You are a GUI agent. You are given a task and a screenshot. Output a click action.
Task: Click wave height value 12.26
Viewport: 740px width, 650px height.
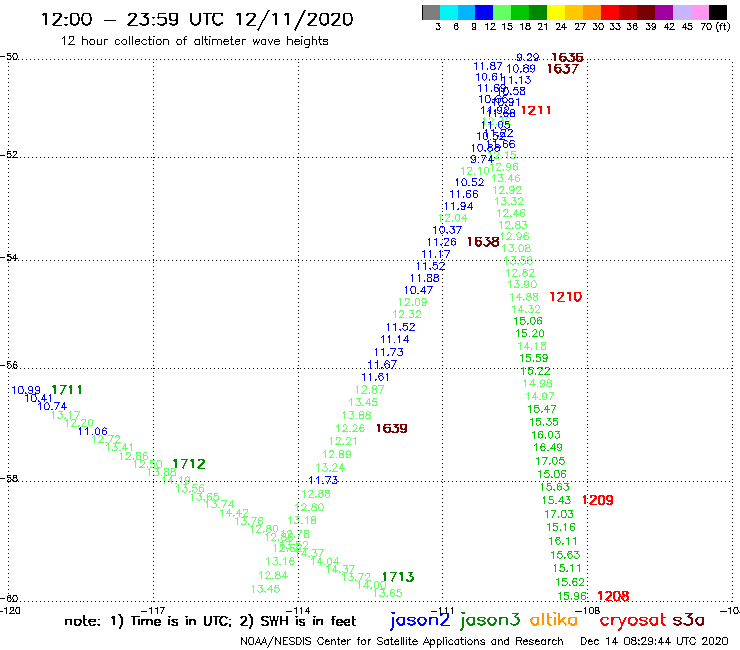[350, 428]
